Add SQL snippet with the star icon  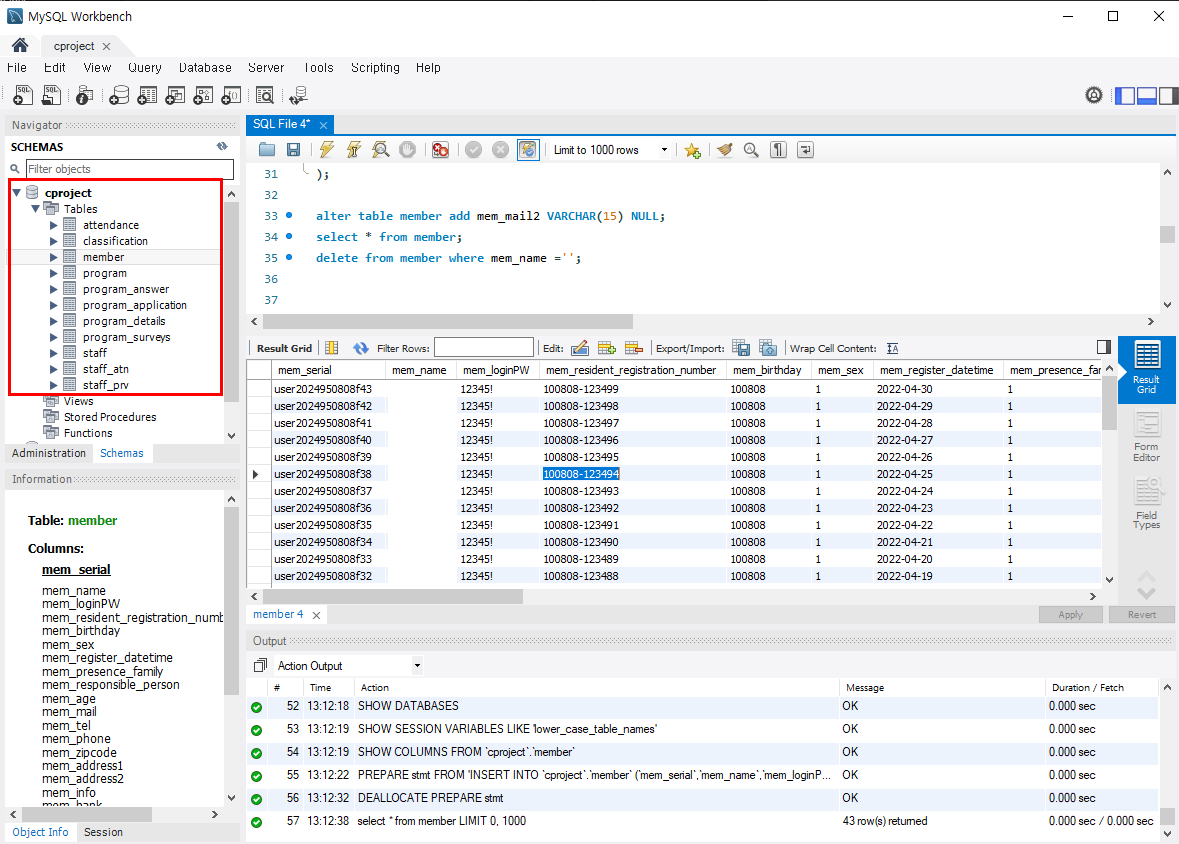(x=692, y=150)
